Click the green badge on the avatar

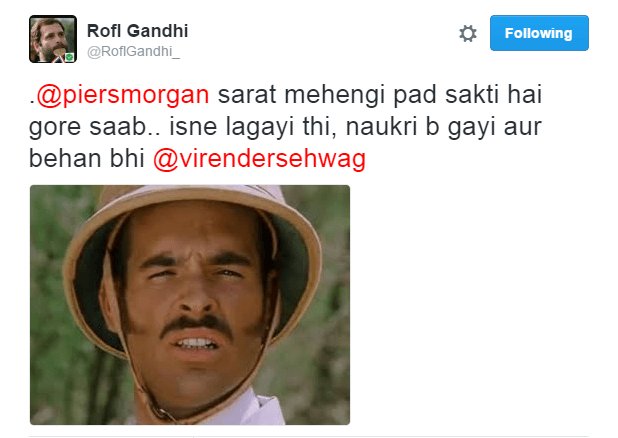point(69,57)
